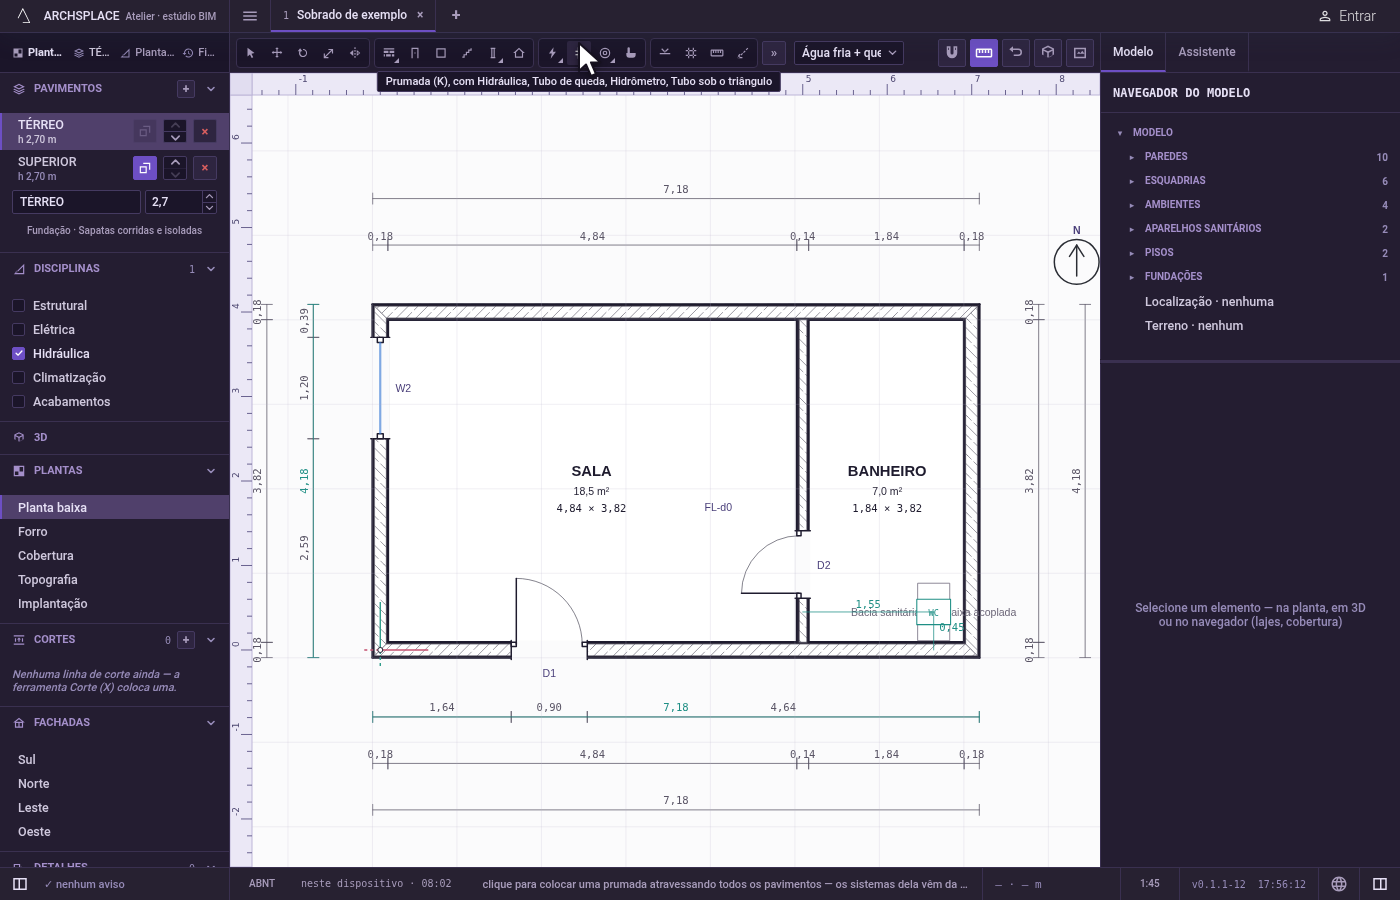
Task: Switch to the Assistente tab
Action: tap(1206, 52)
